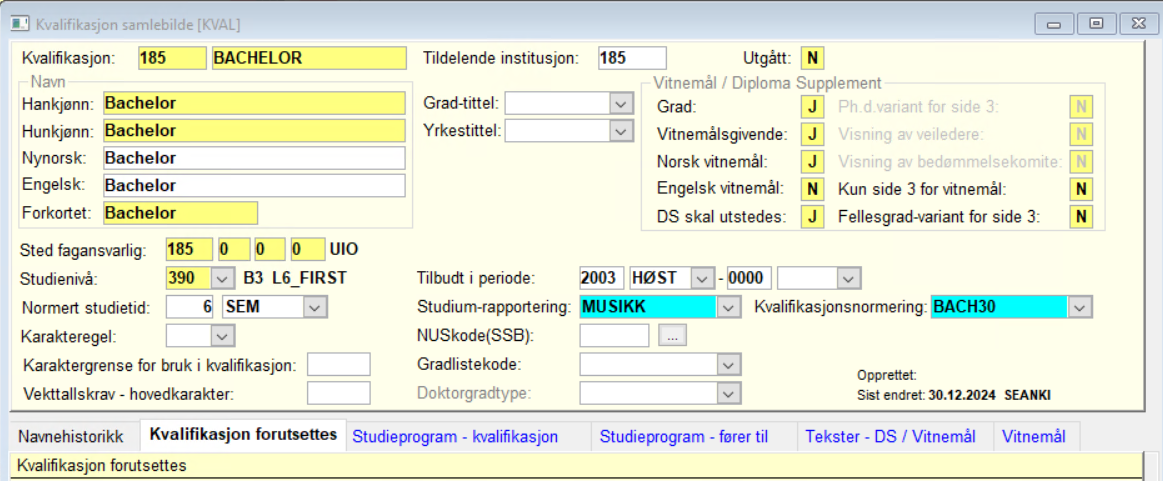Click the Opprettet label
Image resolution: width=1163 pixels, height=481 pixels.
coord(886,374)
